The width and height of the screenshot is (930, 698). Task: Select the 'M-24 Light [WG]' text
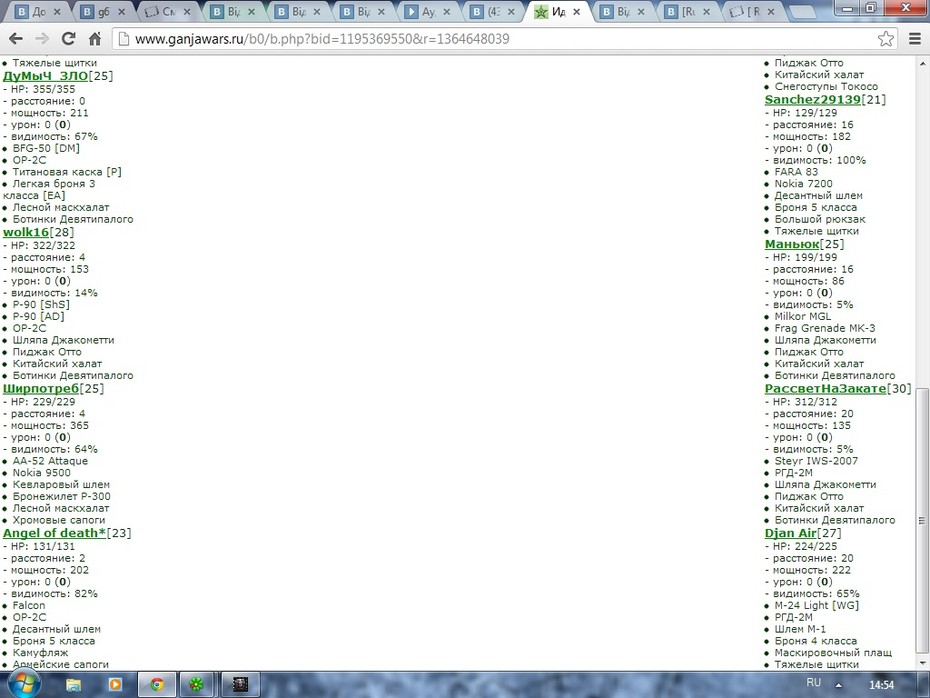click(817, 605)
